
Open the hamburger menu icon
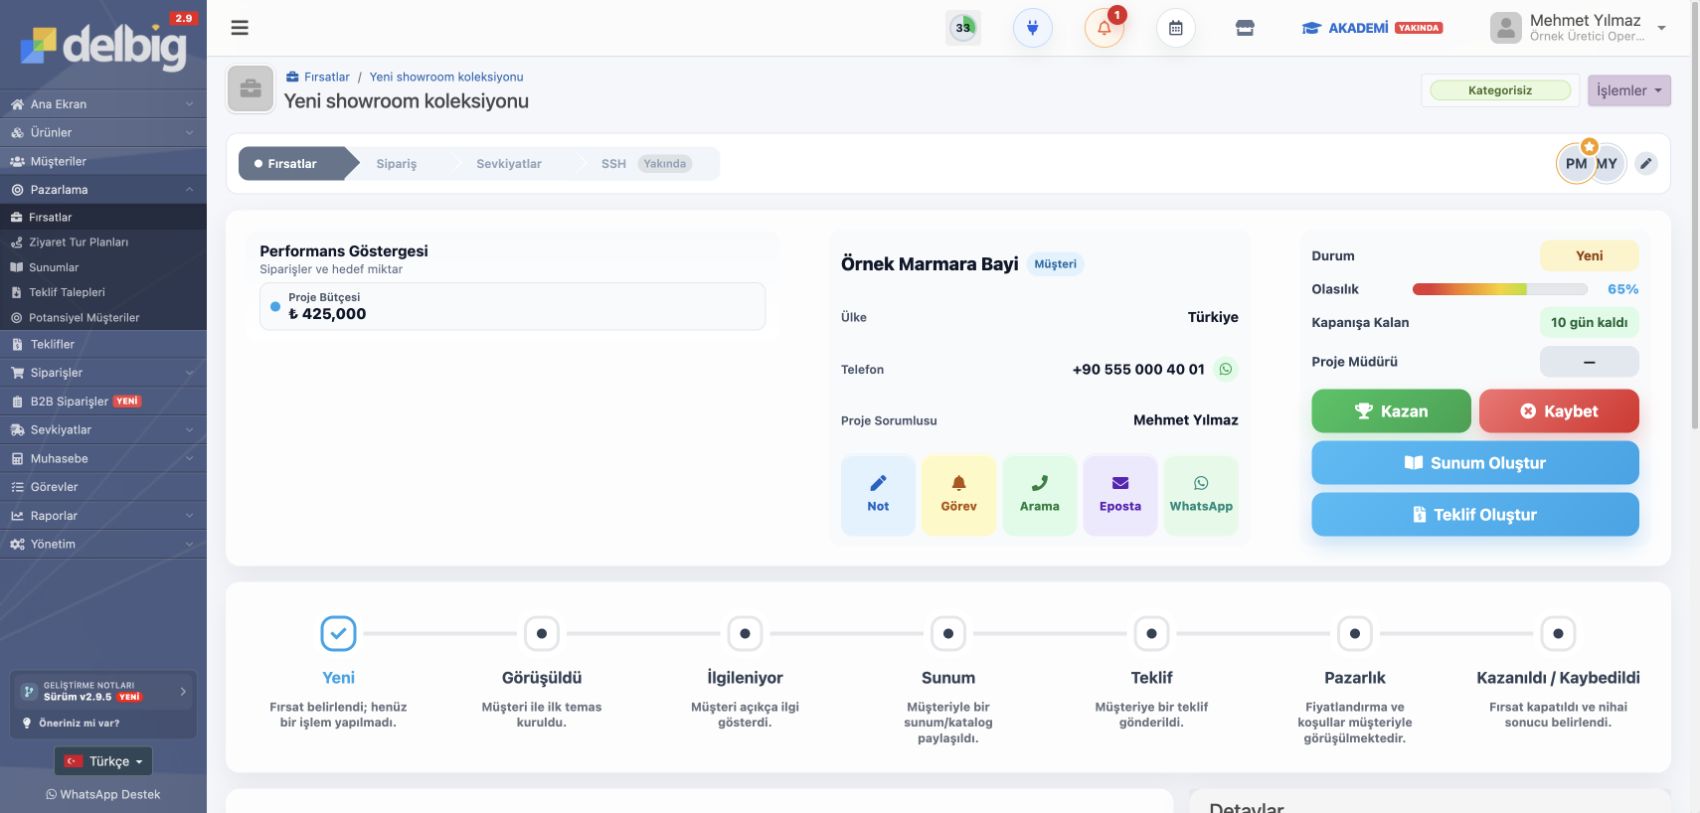click(x=239, y=28)
